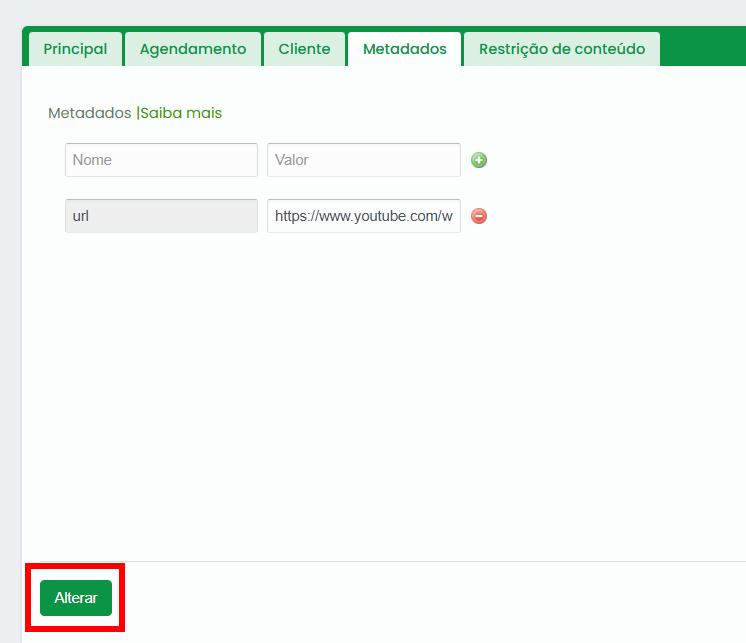Click the green add metadata plus icon
Screen dimensions: 746x643
[479, 160]
